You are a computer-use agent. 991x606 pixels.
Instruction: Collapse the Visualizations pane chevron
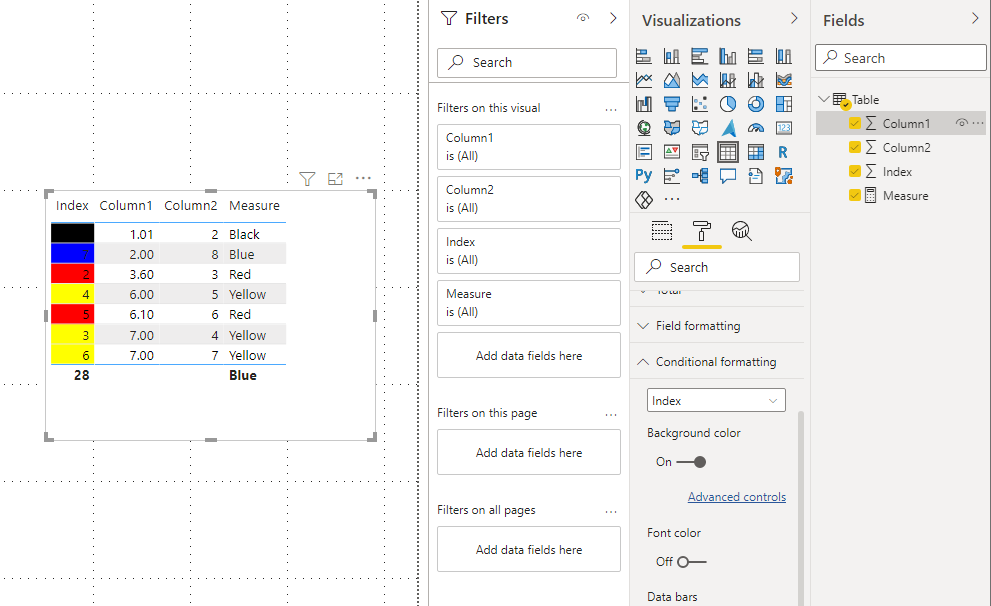pyautogui.click(x=794, y=19)
